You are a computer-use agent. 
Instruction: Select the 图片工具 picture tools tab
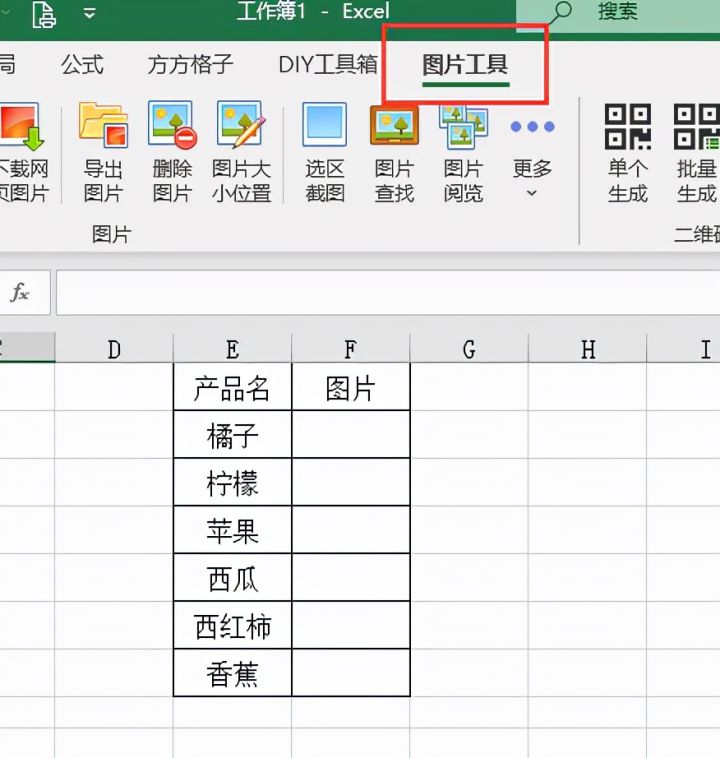point(465,64)
